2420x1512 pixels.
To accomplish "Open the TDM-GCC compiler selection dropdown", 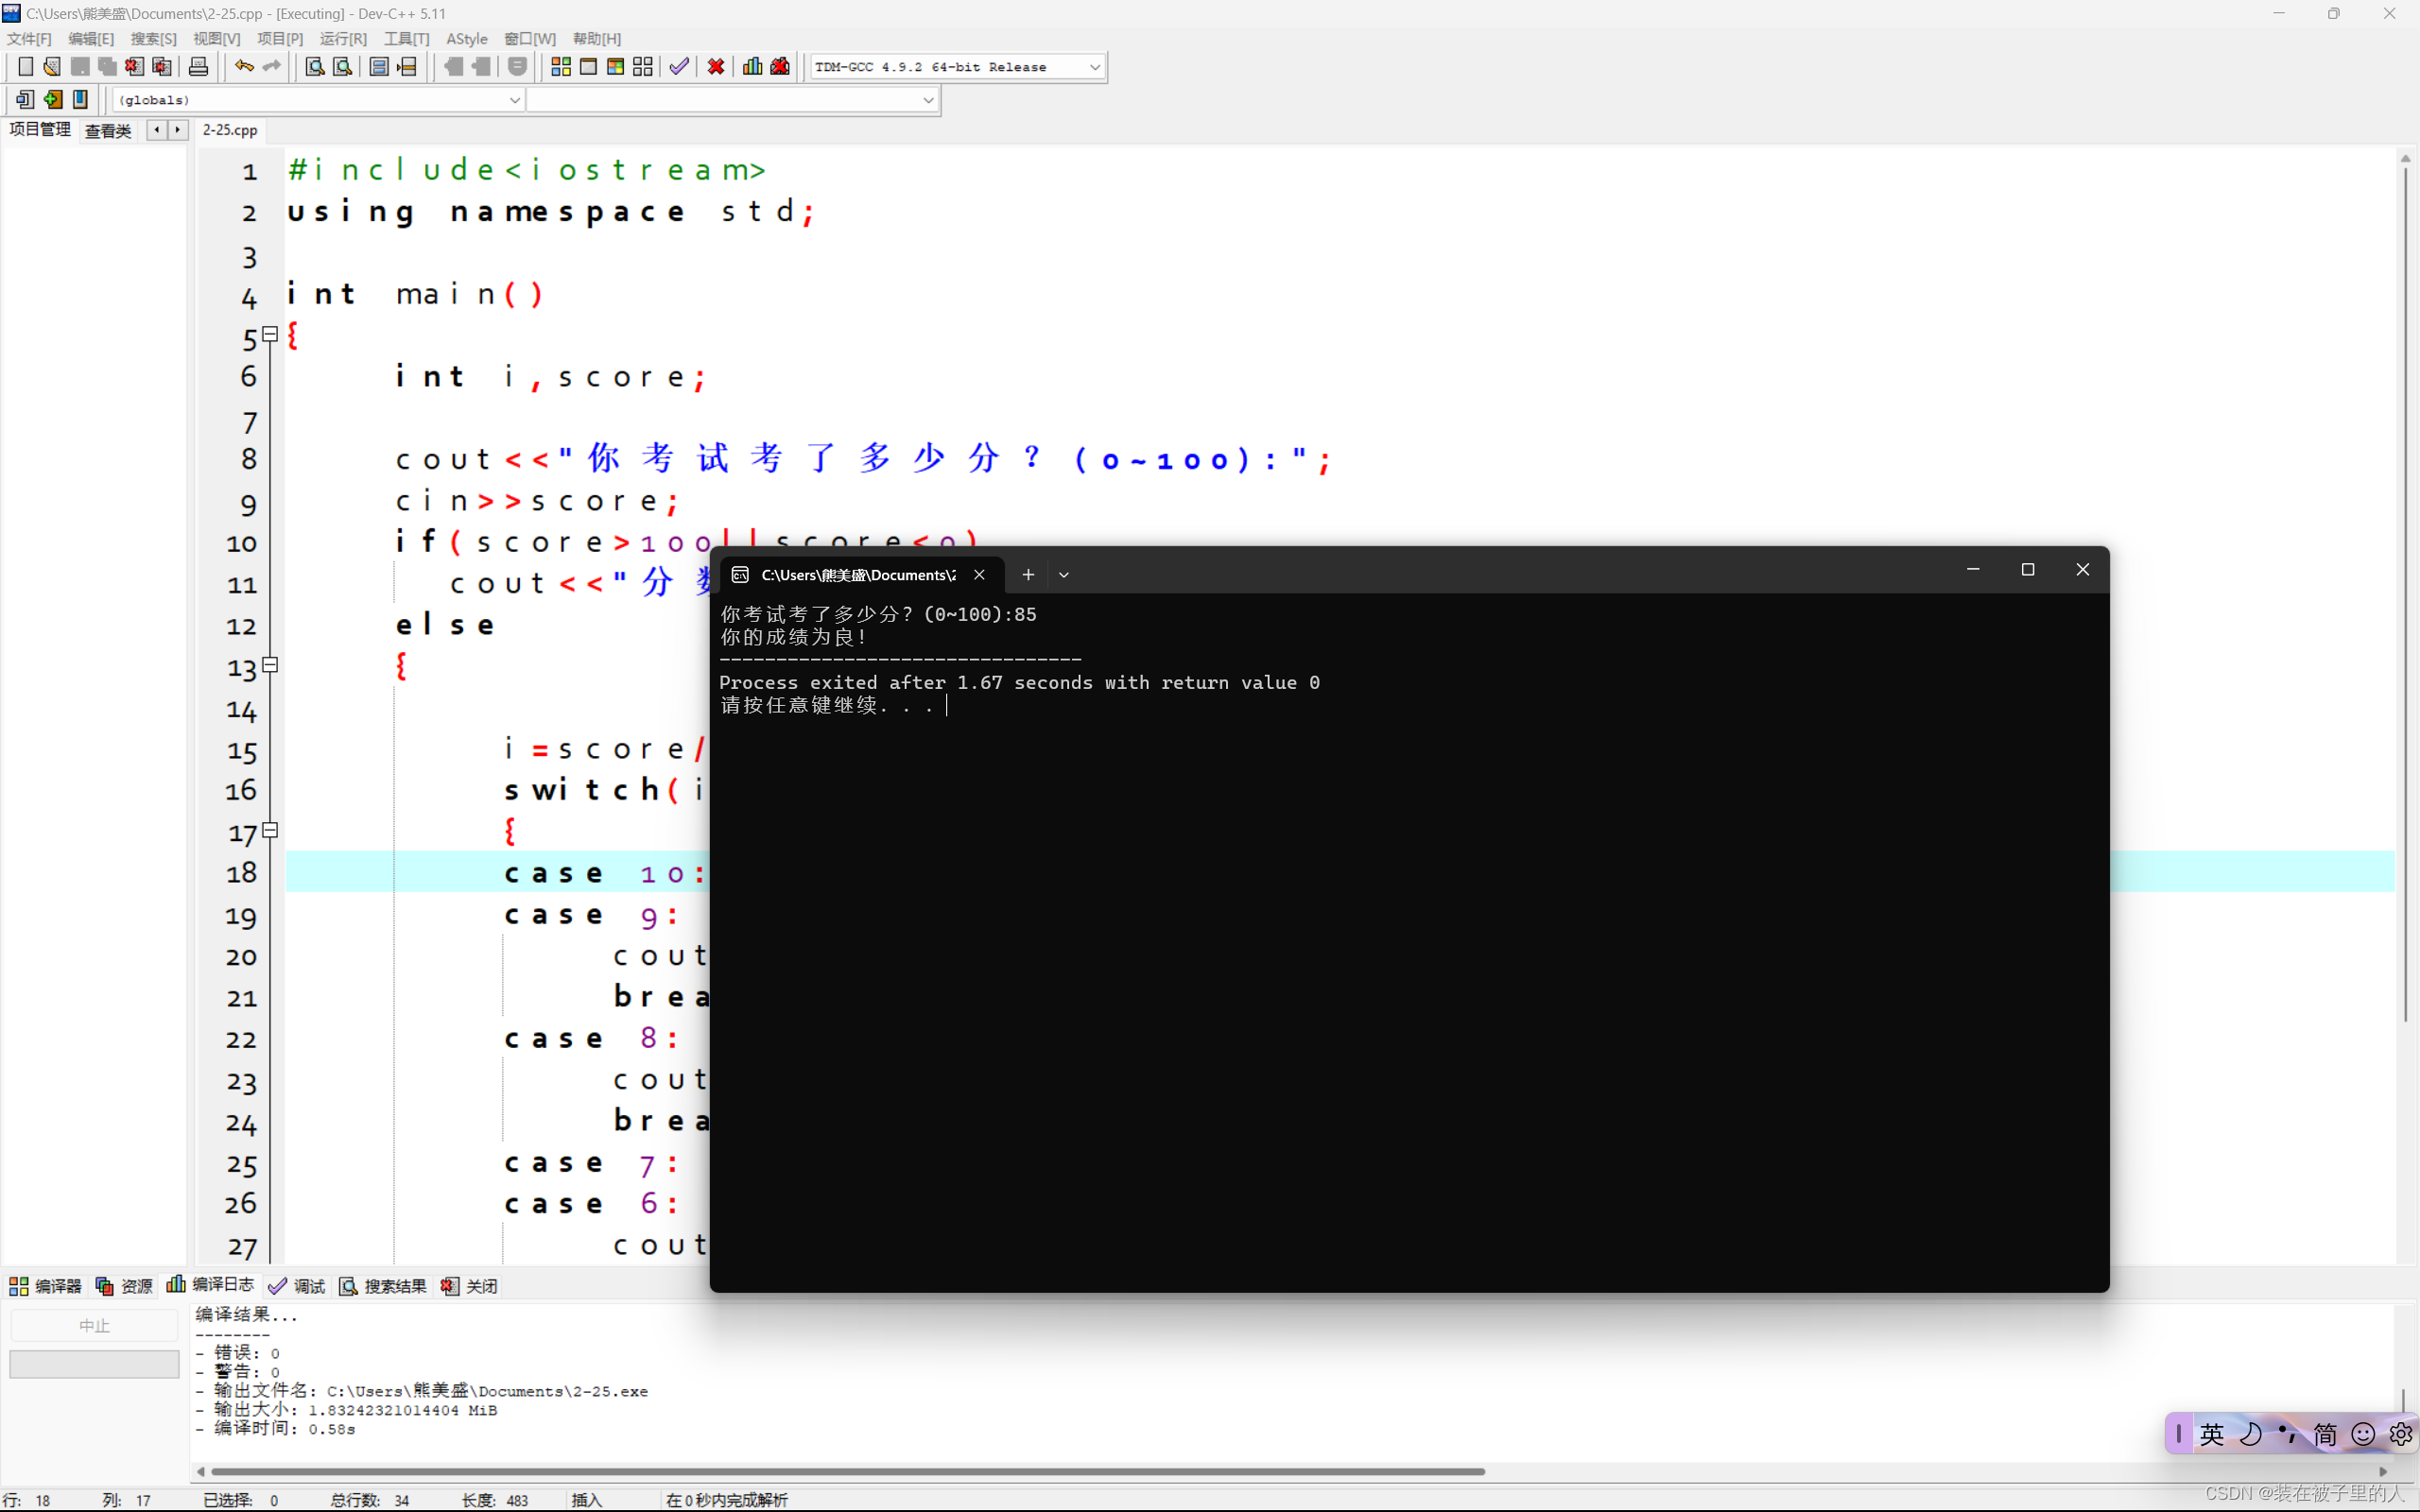I will pyautogui.click(x=1094, y=67).
